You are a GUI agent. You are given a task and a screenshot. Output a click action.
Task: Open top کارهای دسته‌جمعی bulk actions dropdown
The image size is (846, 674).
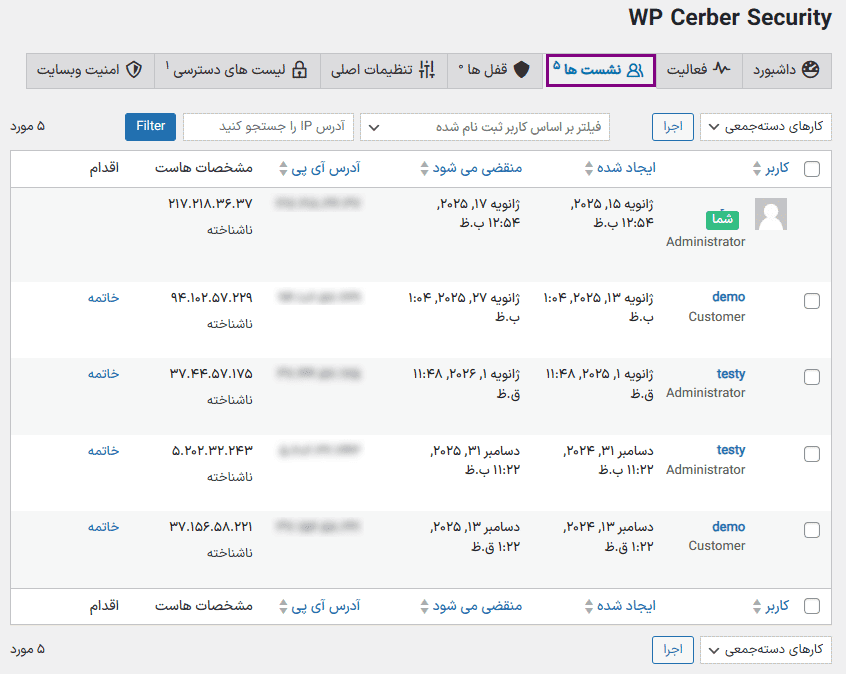[x=766, y=127]
